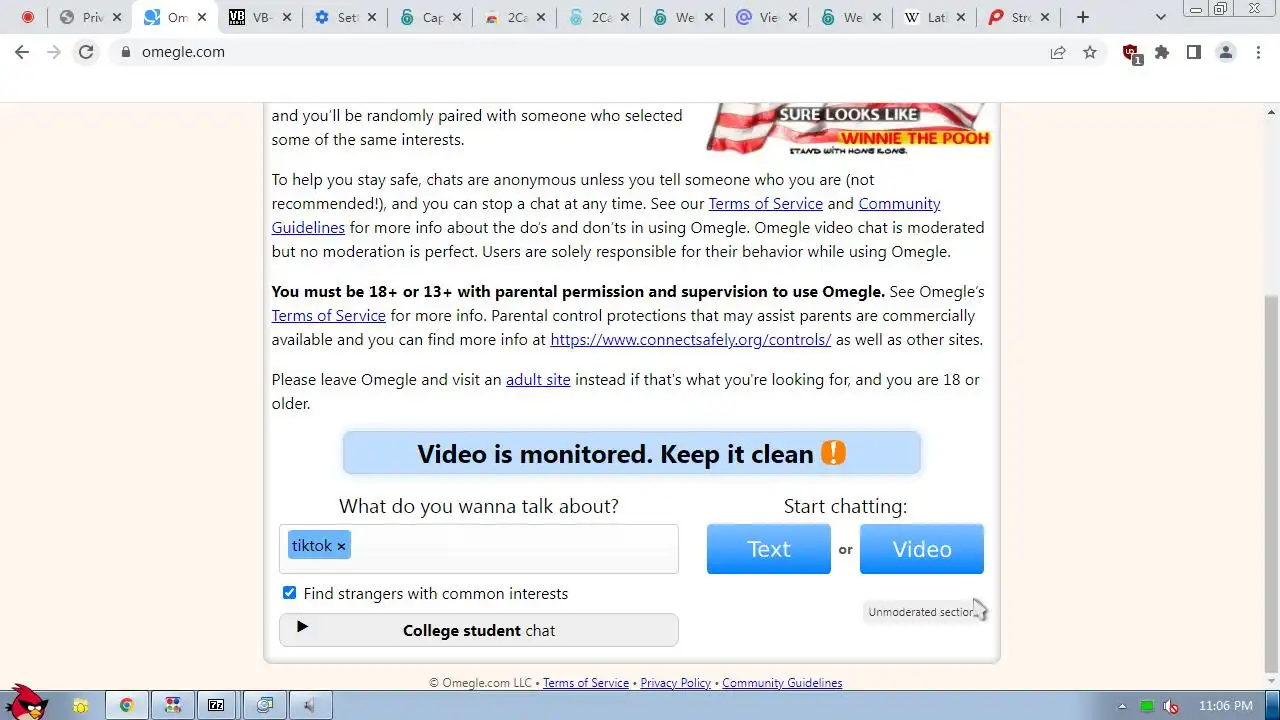Click the lock icon beside omegle.com

(125, 52)
